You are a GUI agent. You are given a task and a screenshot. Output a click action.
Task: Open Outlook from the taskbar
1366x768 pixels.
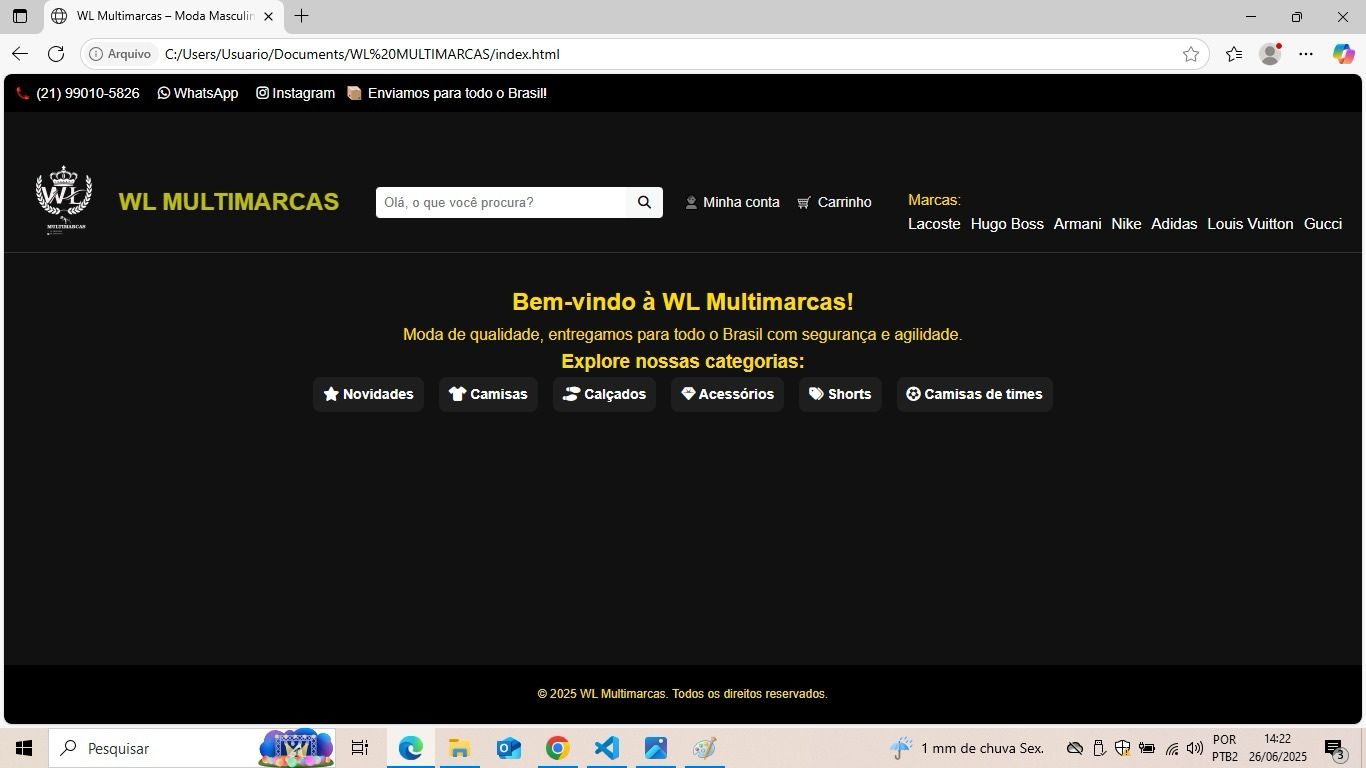point(508,748)
